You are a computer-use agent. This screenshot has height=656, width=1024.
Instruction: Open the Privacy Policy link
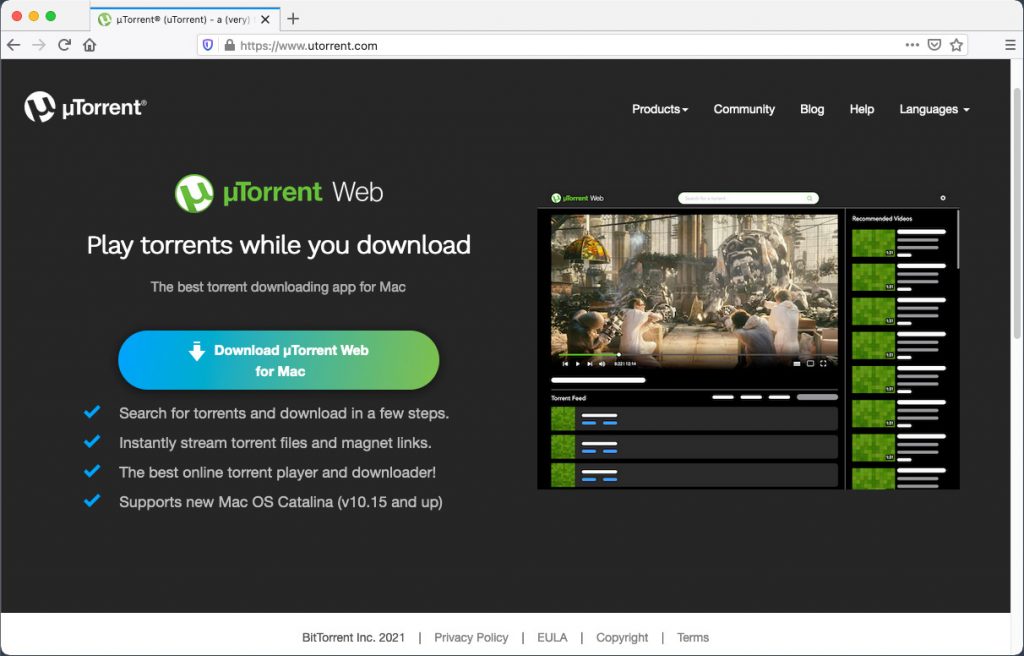471,637
